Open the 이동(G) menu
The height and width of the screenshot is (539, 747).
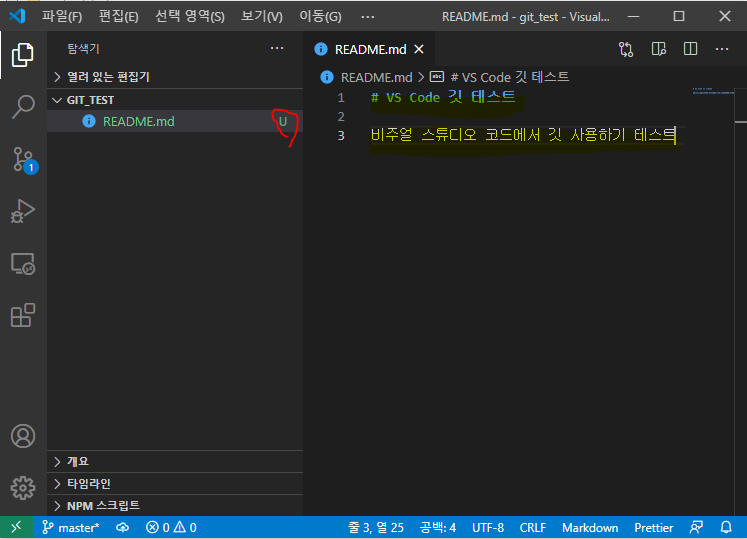[320, 17]
